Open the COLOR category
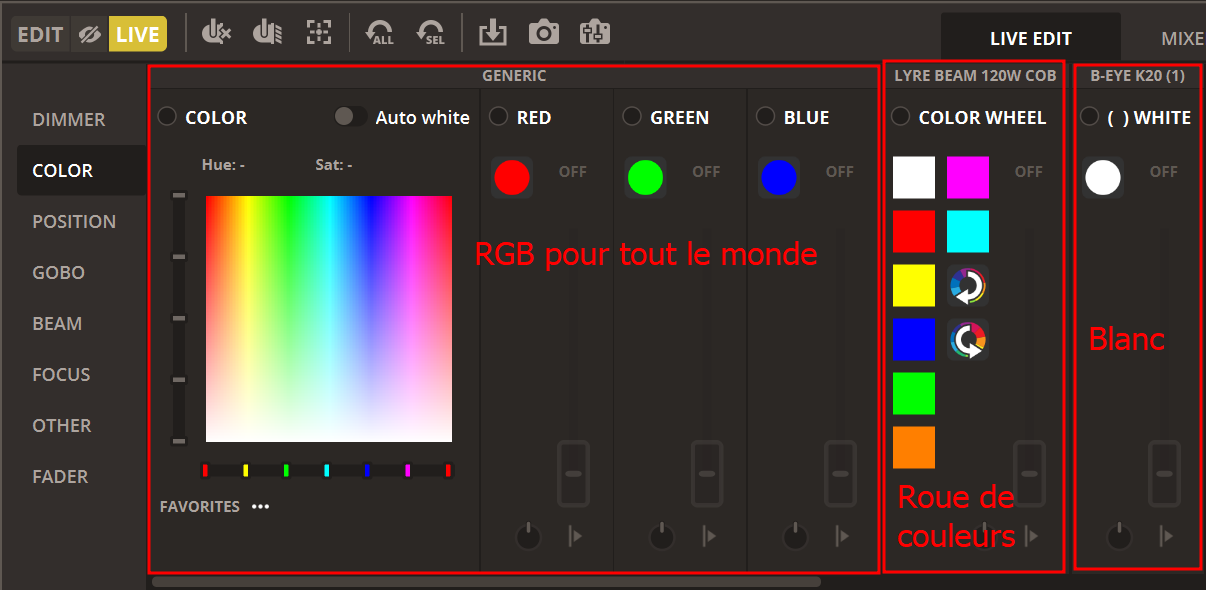The image size is (1206, 590). [x=81, y=170]
